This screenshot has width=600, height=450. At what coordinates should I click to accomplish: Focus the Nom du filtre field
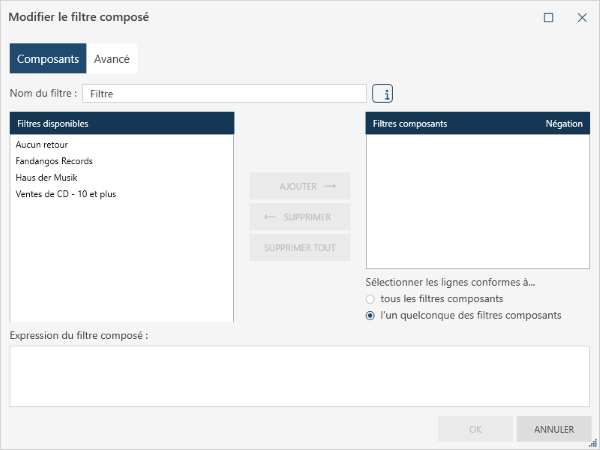pyautogui.click(x=224, y=94)
